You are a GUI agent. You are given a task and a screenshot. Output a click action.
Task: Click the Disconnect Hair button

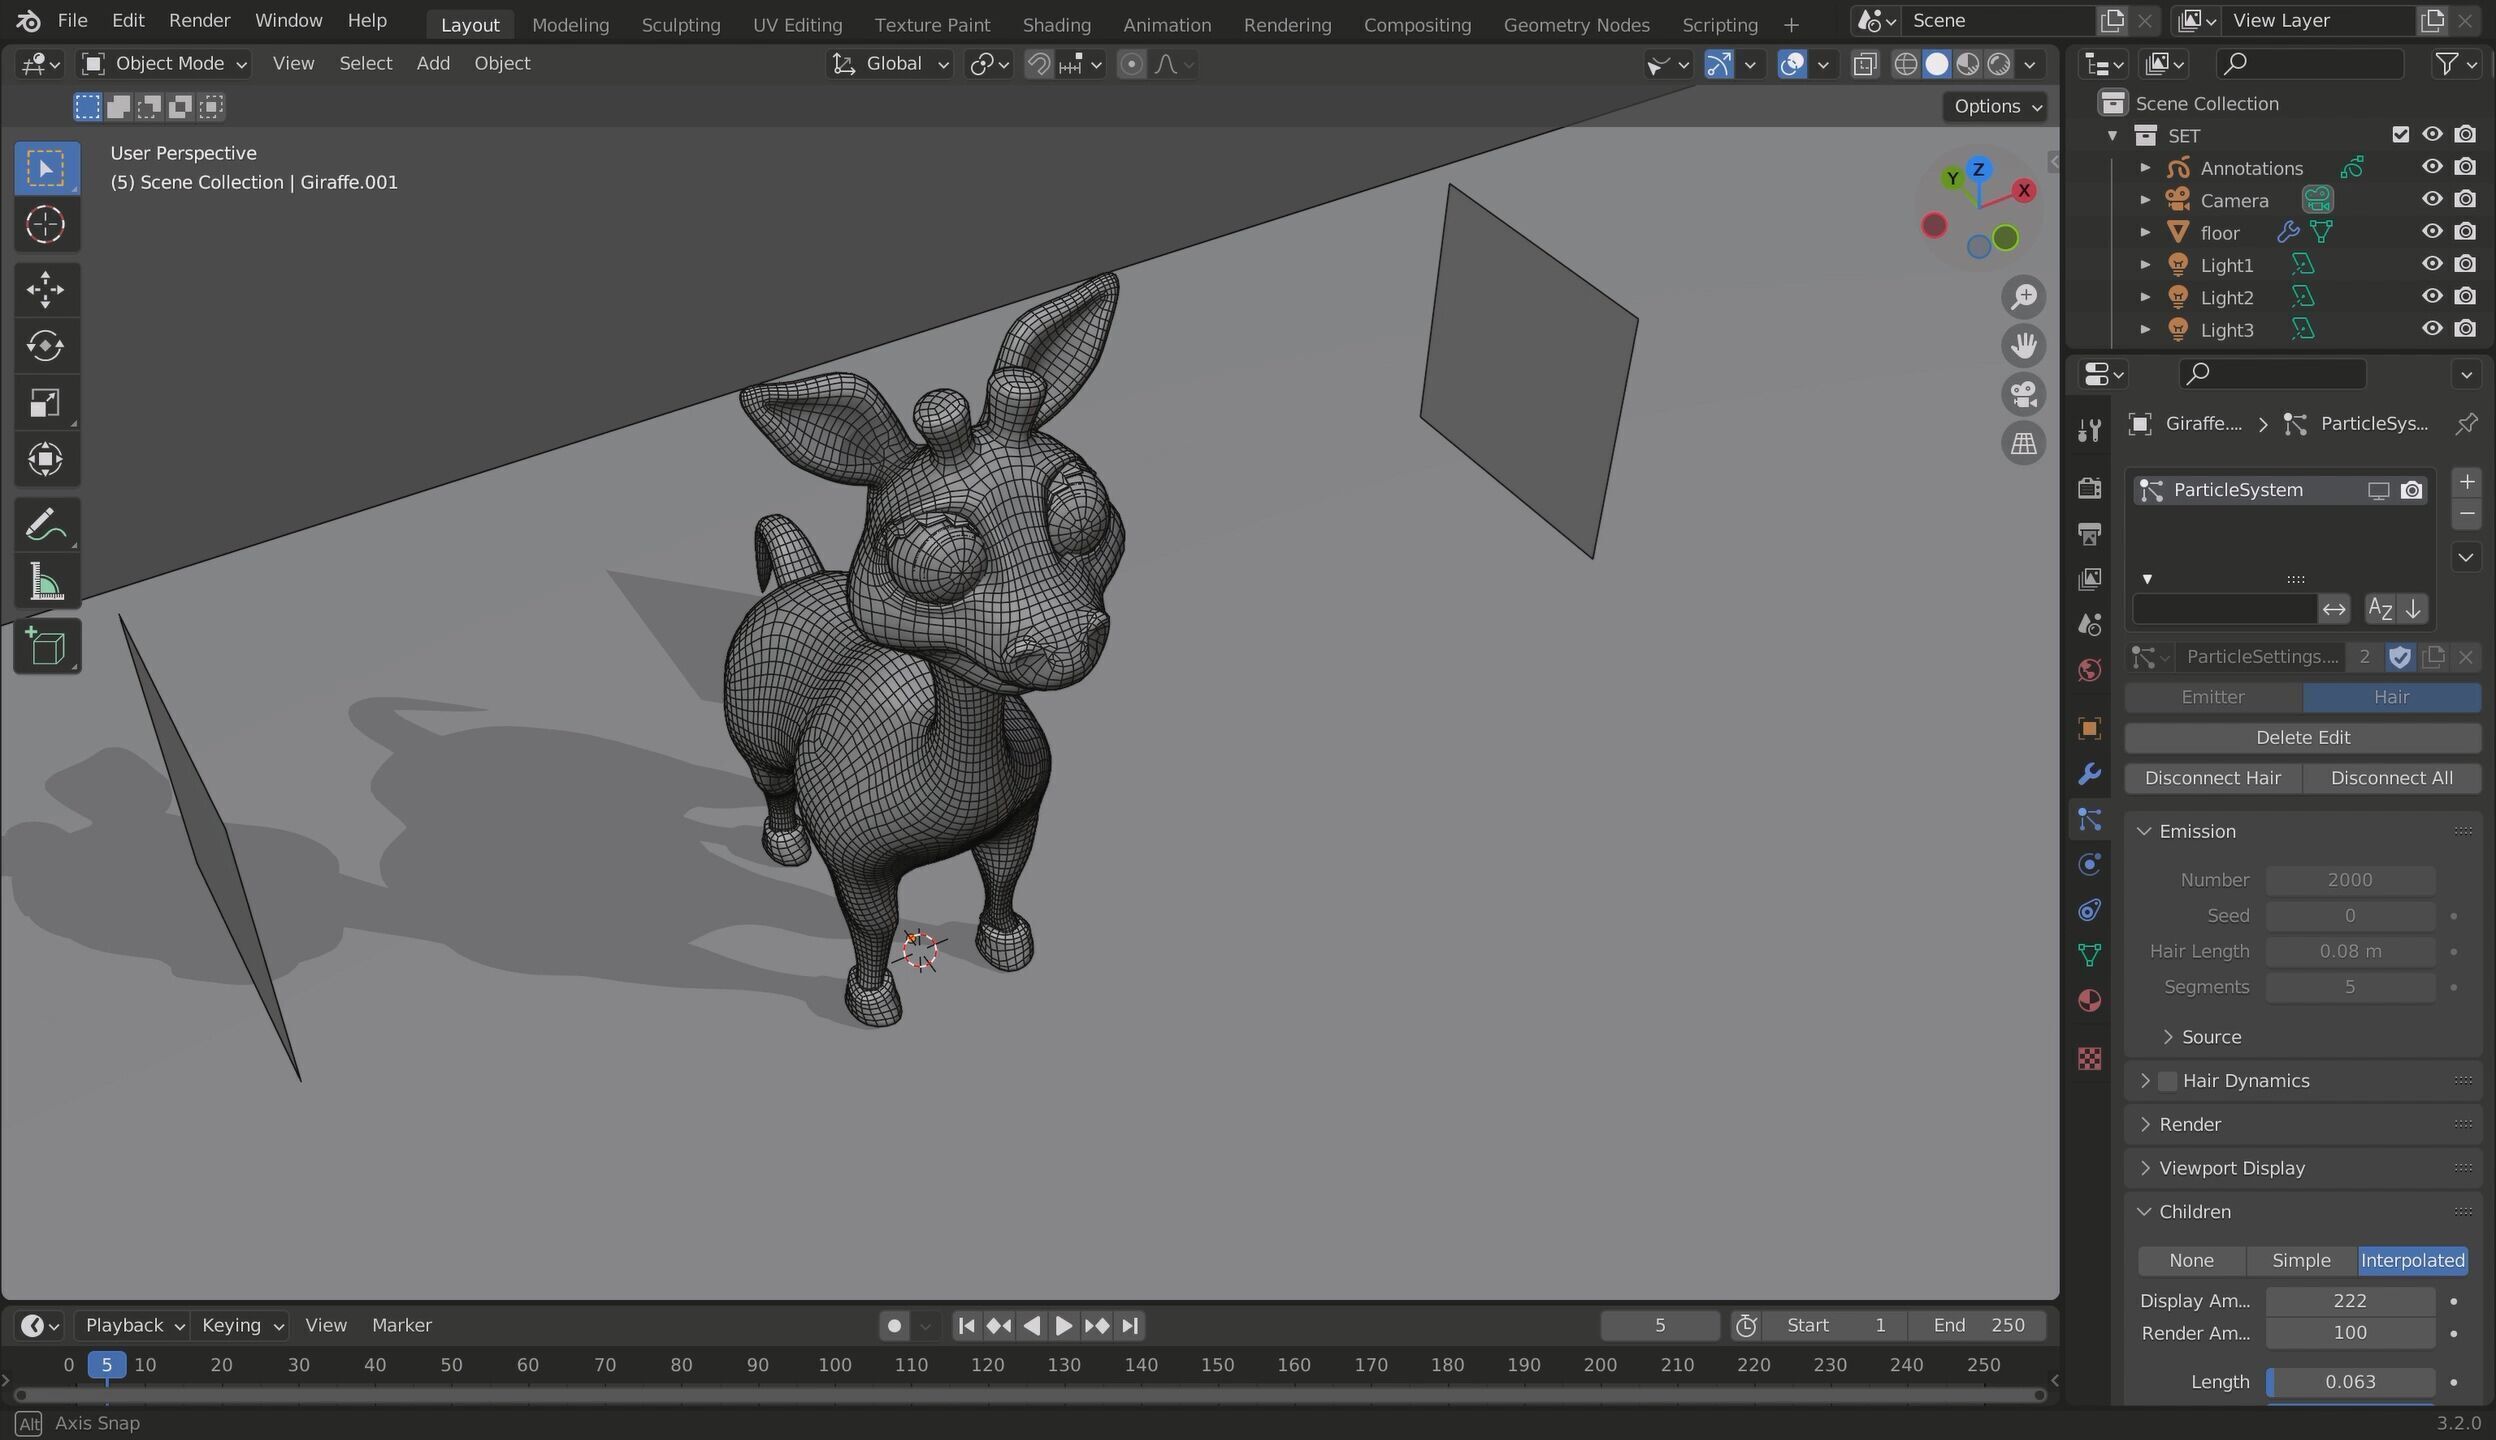click(2212, 778)
